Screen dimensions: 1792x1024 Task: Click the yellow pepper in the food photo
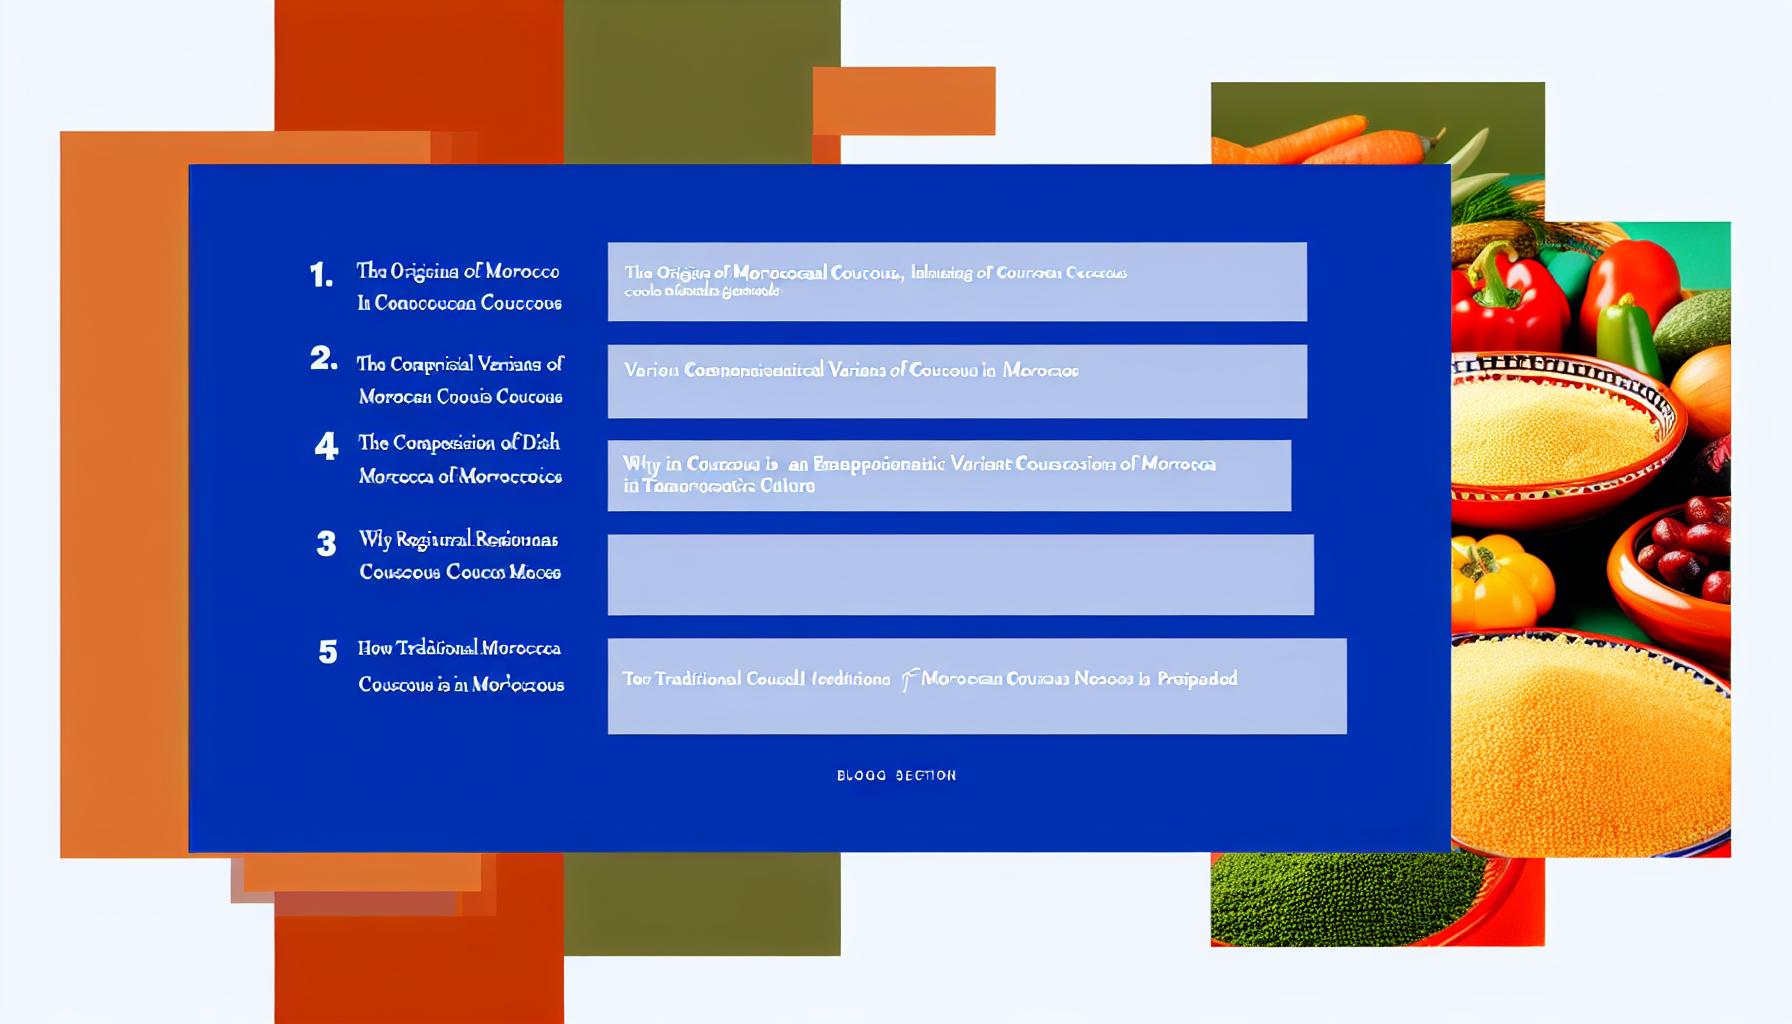click(1500, 580)
